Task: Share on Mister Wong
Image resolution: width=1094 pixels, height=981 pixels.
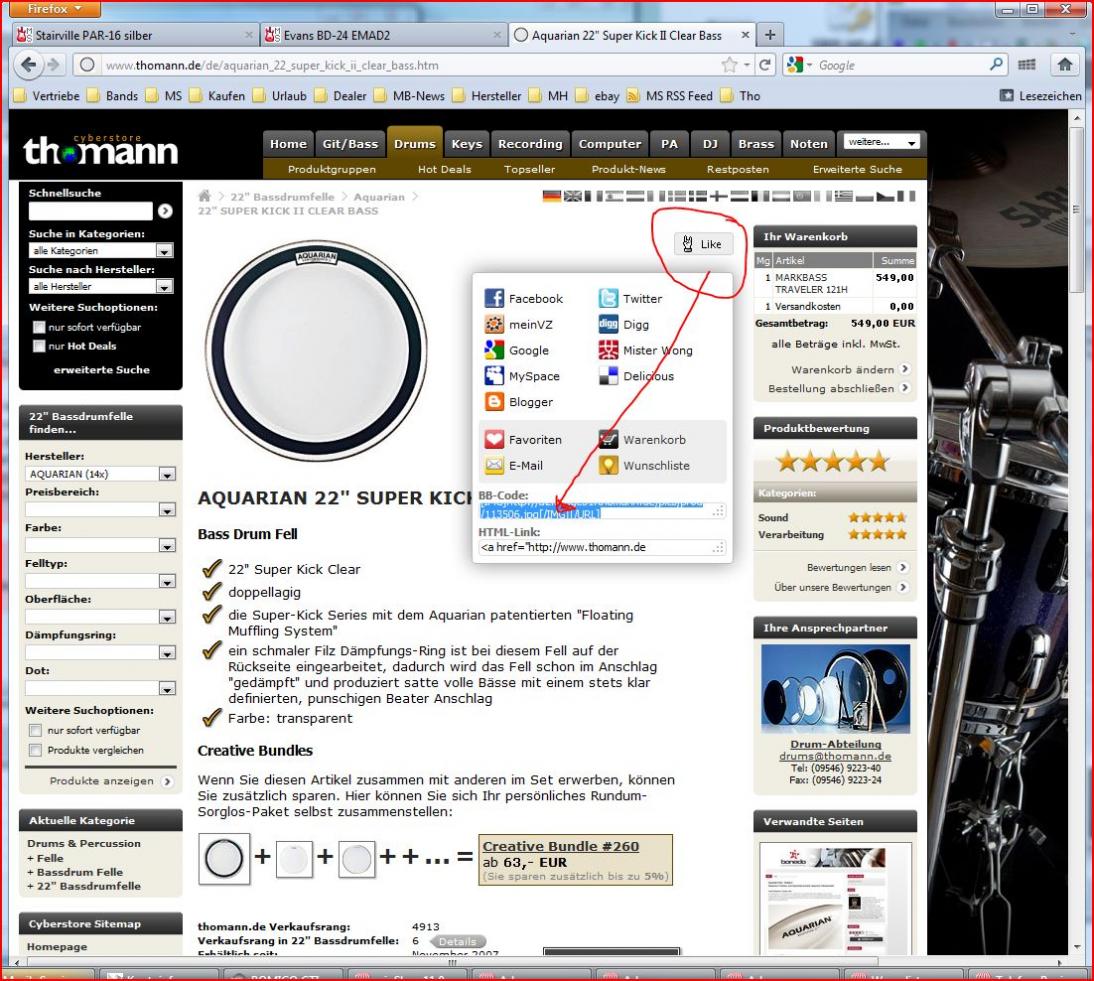Action: [x=645, y=350]
